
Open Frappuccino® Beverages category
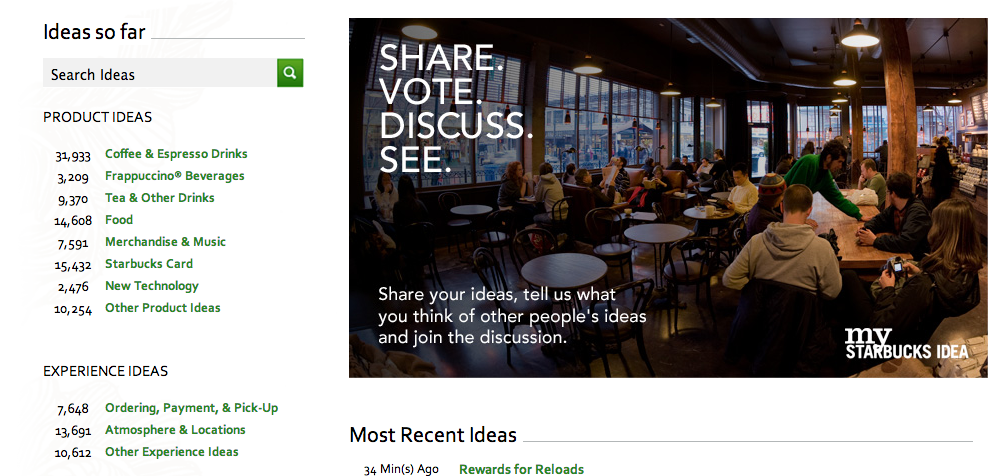click(x=174, y=176)
